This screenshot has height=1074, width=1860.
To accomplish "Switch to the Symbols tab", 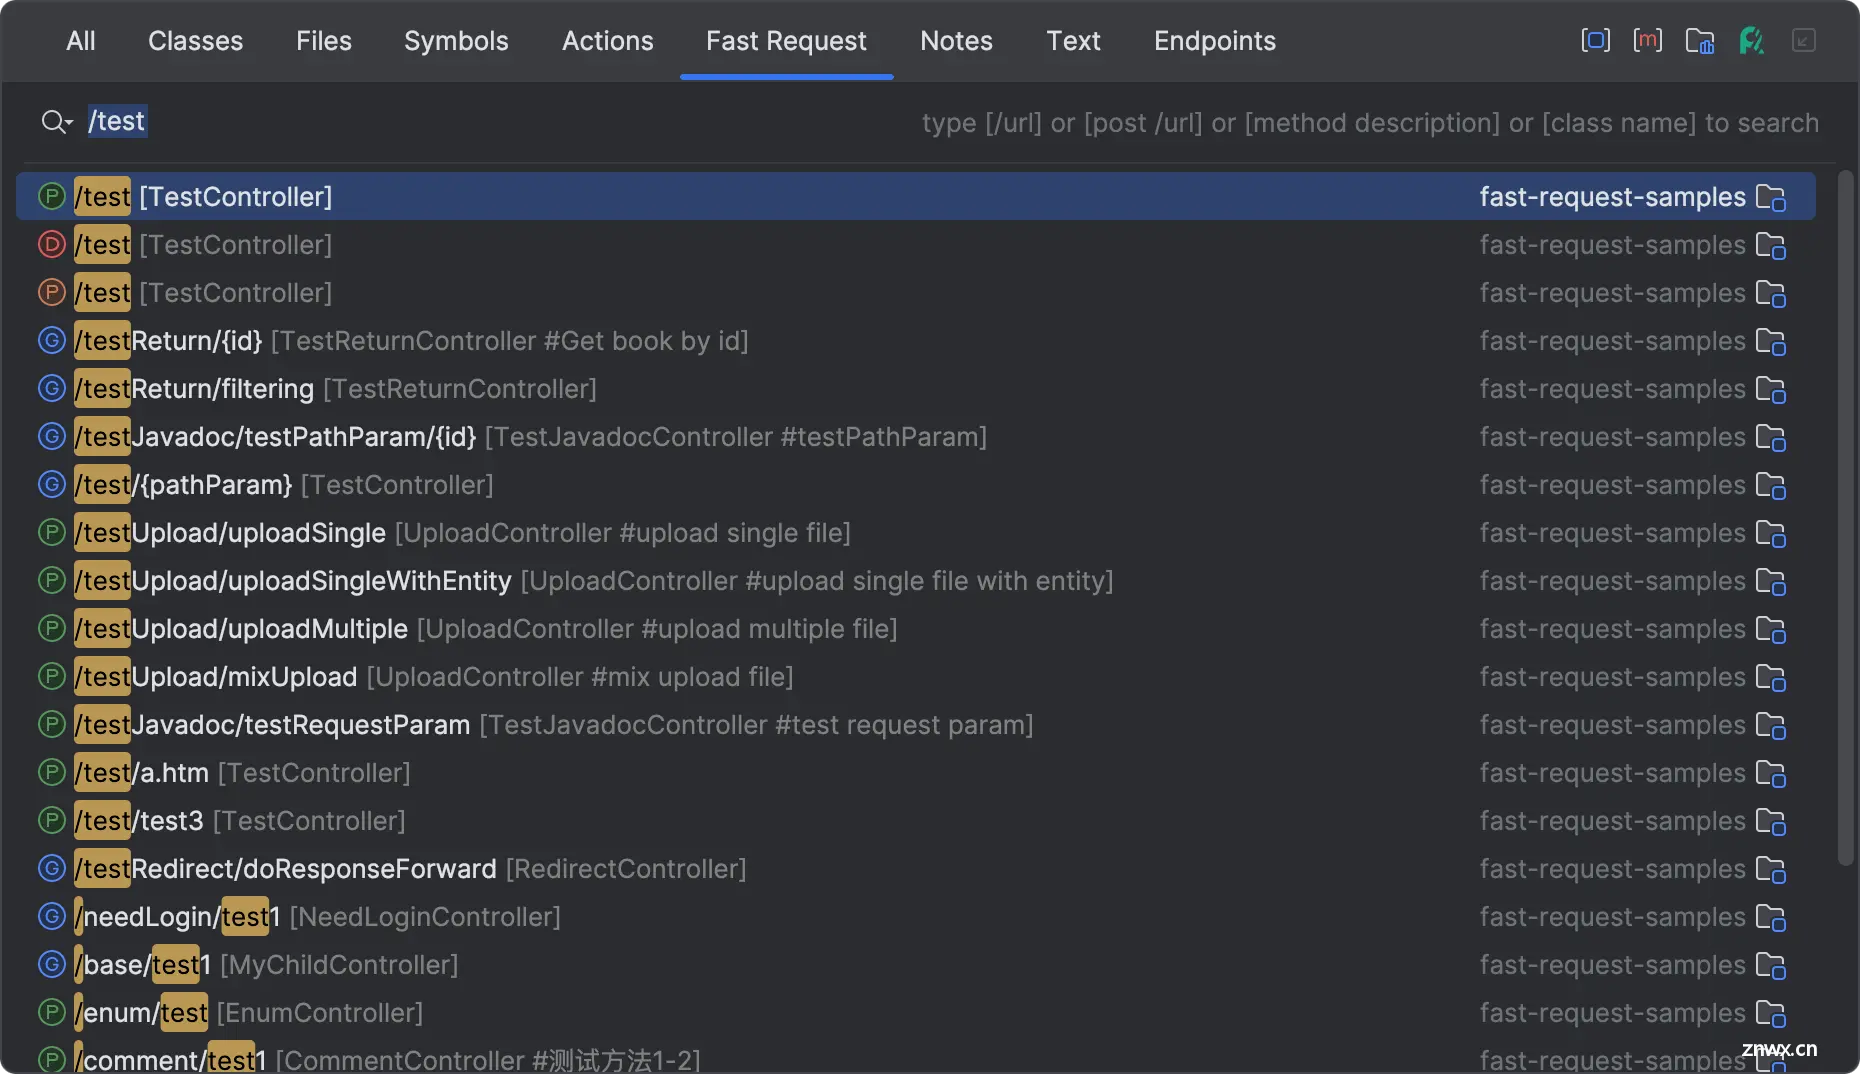I will click(x=456, y=41).
